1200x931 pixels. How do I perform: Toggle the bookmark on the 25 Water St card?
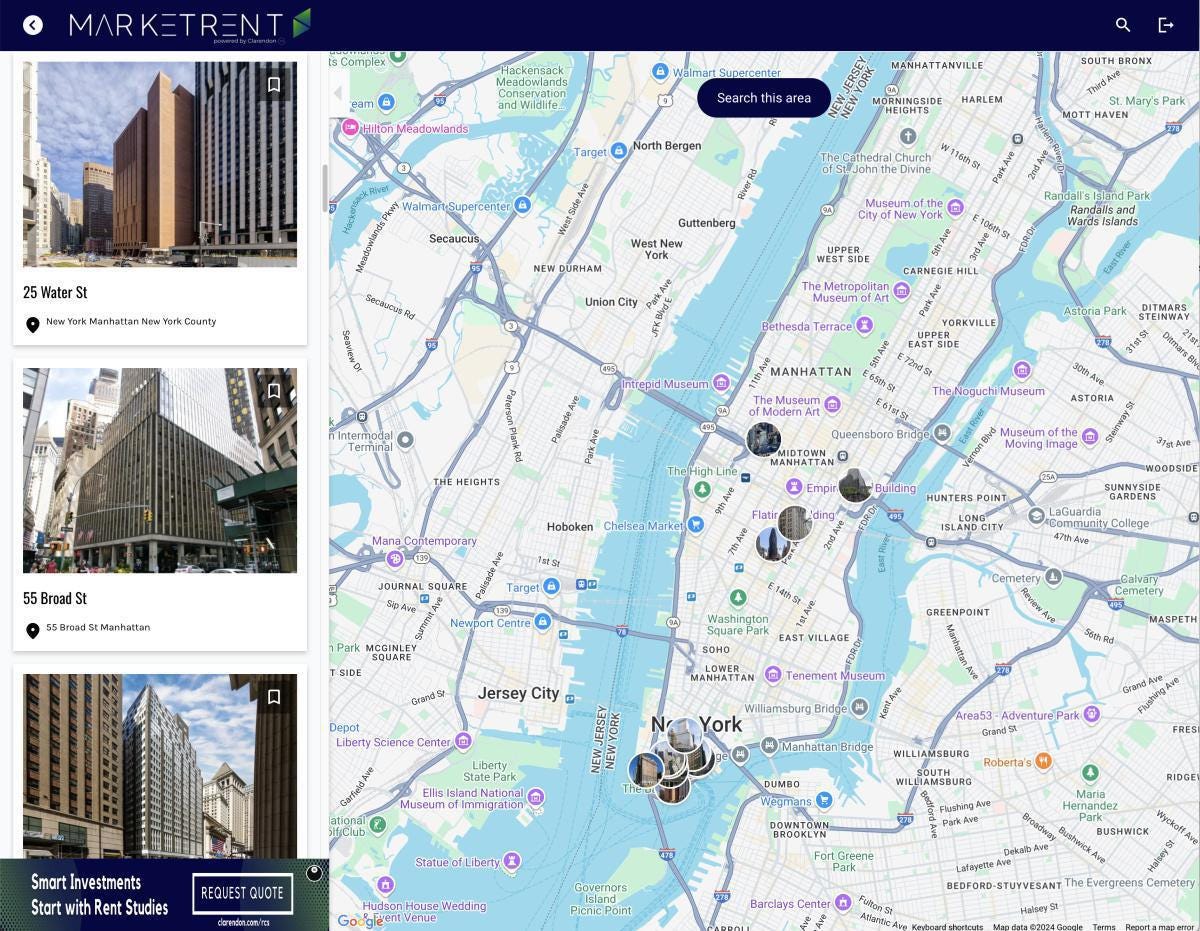point(274,84)
